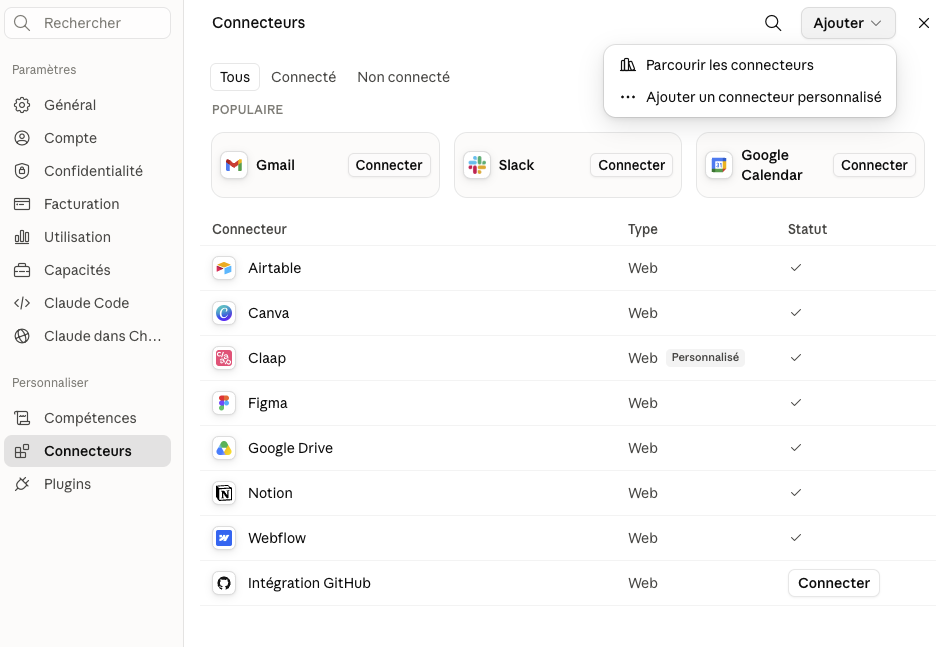
Task: Click the Google Drive row name
Action: point(290,448)
